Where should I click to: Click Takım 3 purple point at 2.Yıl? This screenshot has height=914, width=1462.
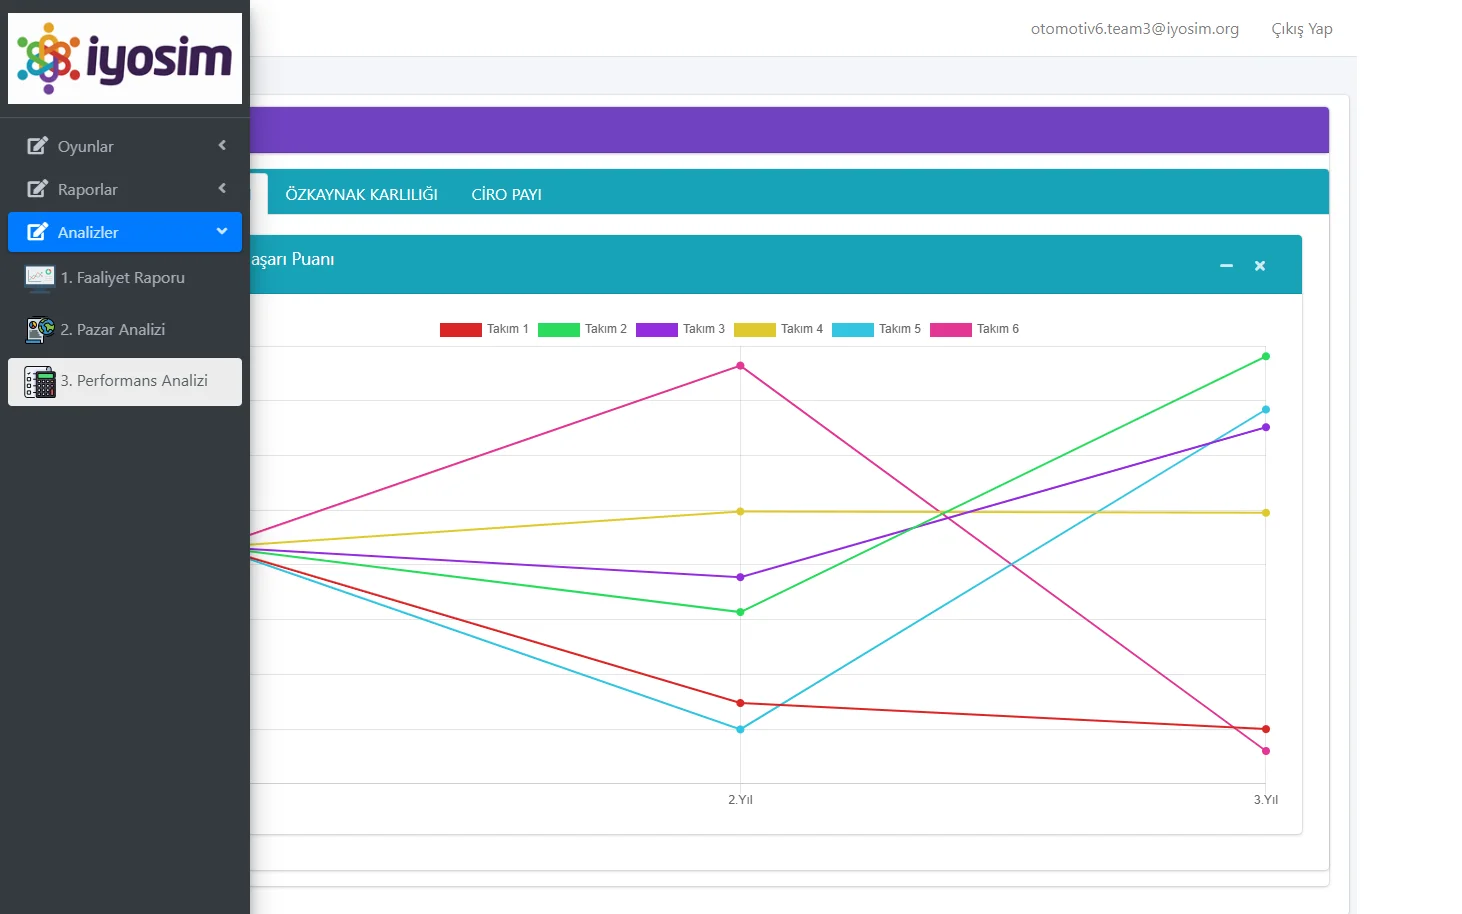(740, 577)
